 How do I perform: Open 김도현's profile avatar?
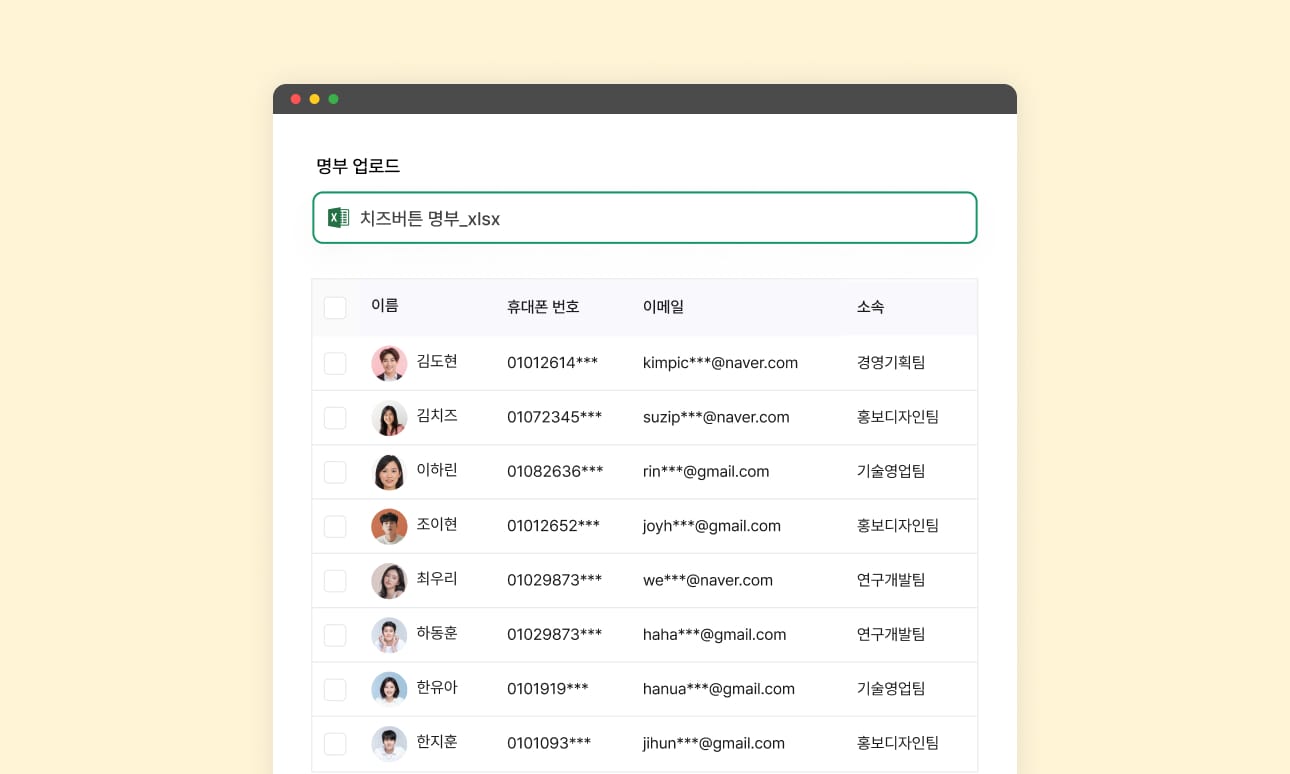click(x=389, y=363)
